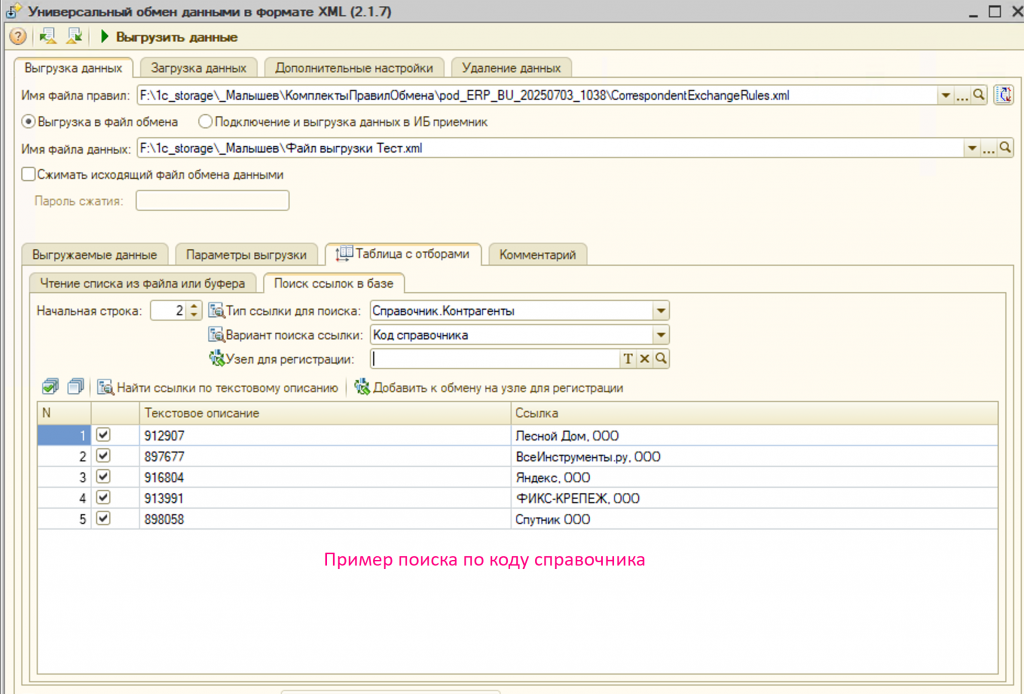1024x694 pixels.
Task: Open magnifier next to Имя файла данных
Action: (x=1005, y=149)
